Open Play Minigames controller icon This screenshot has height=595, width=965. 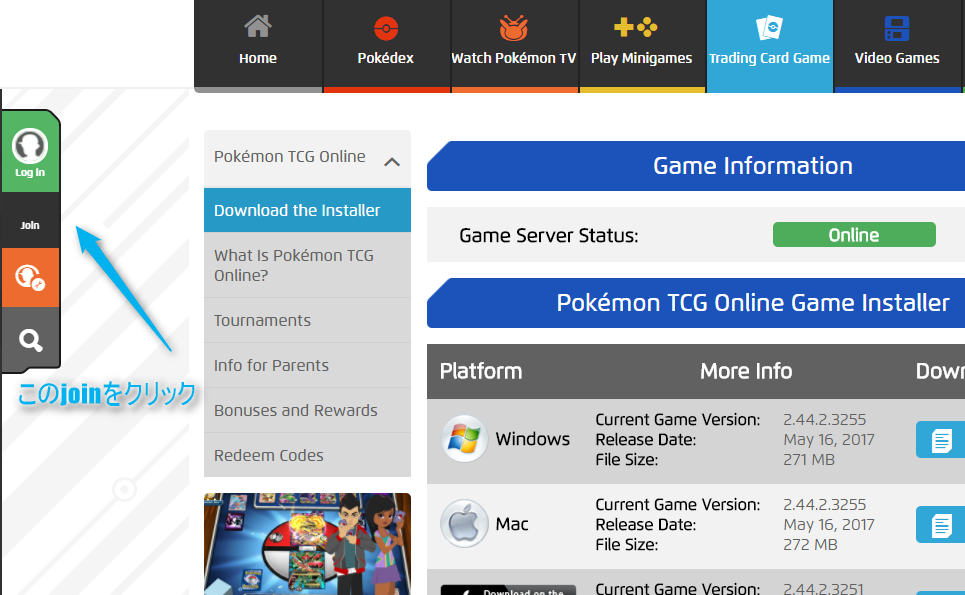point(636,27)
